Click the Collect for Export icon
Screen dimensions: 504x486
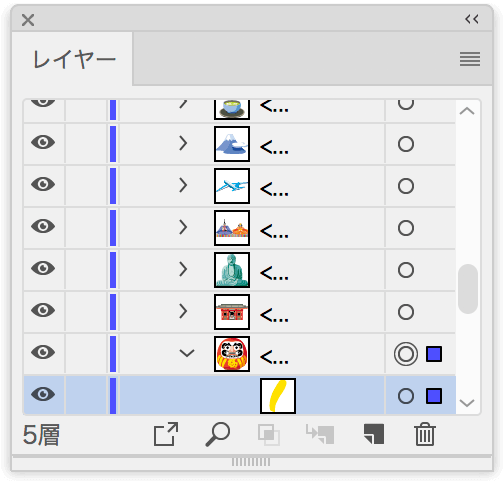point(166,434)
